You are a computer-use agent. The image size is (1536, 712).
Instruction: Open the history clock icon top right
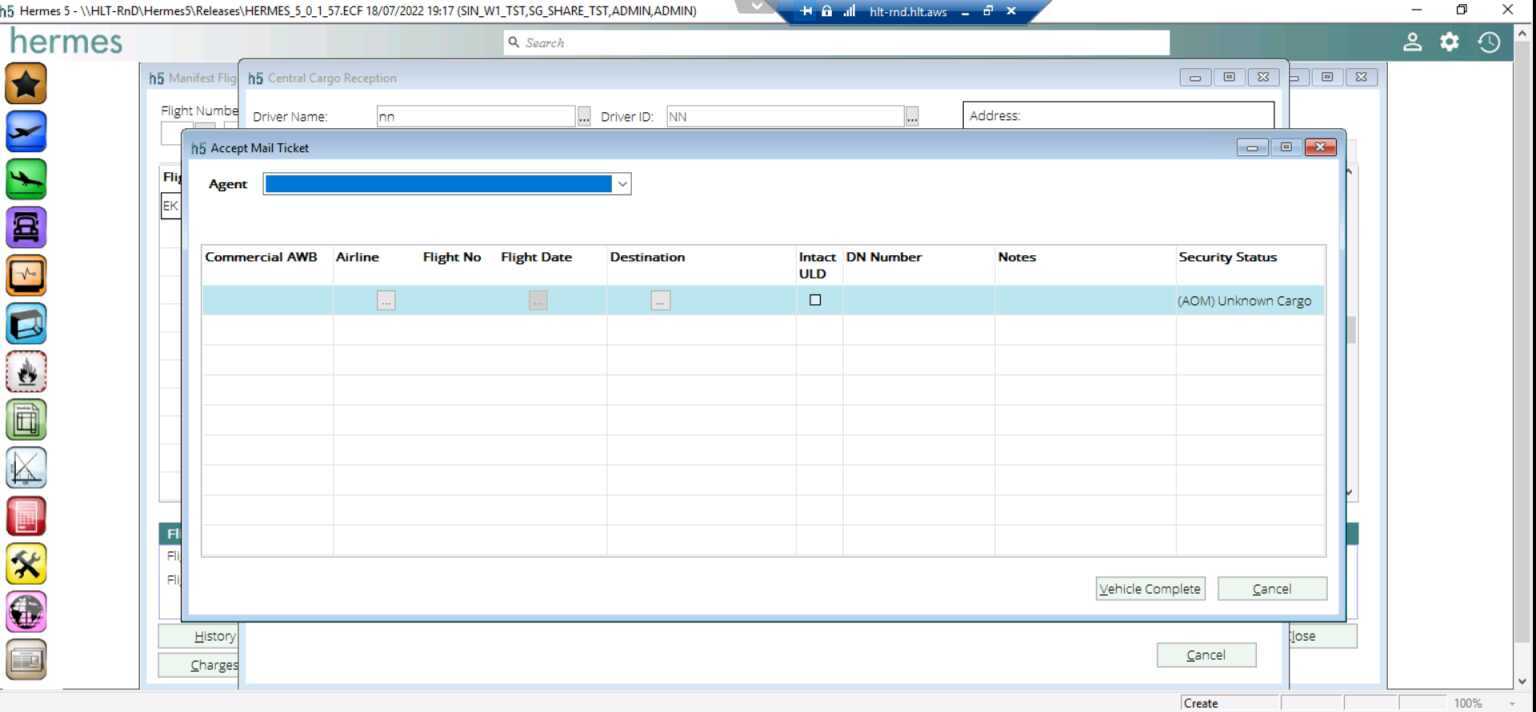[1489, 42]
